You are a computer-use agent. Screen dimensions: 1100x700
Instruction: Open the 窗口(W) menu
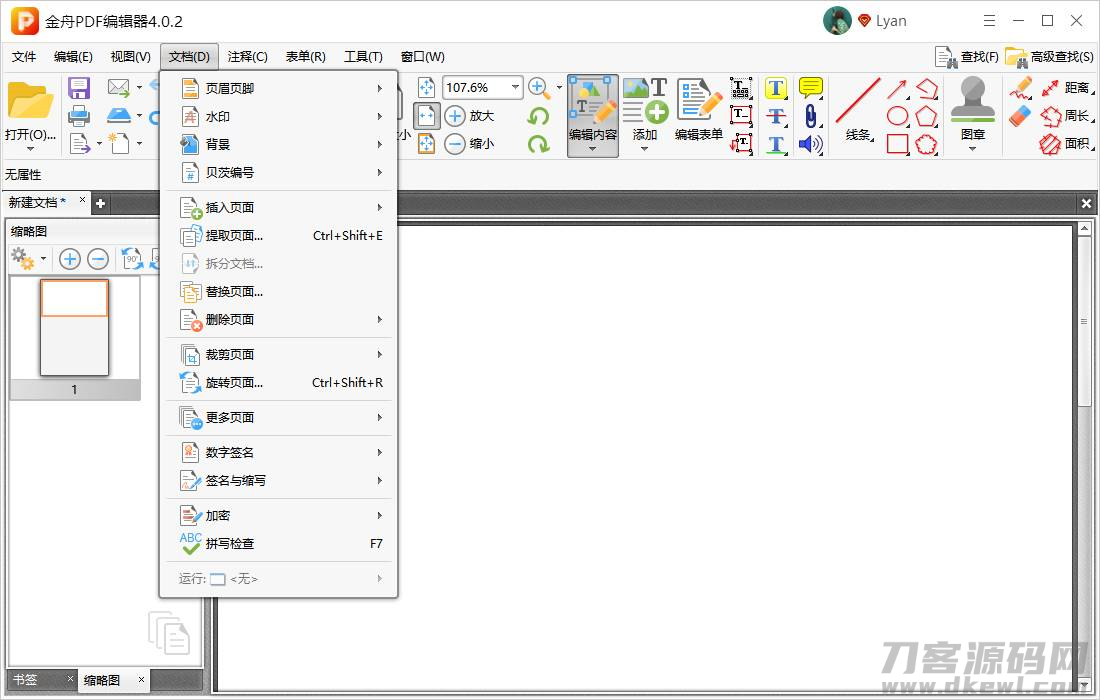point(422,57)
